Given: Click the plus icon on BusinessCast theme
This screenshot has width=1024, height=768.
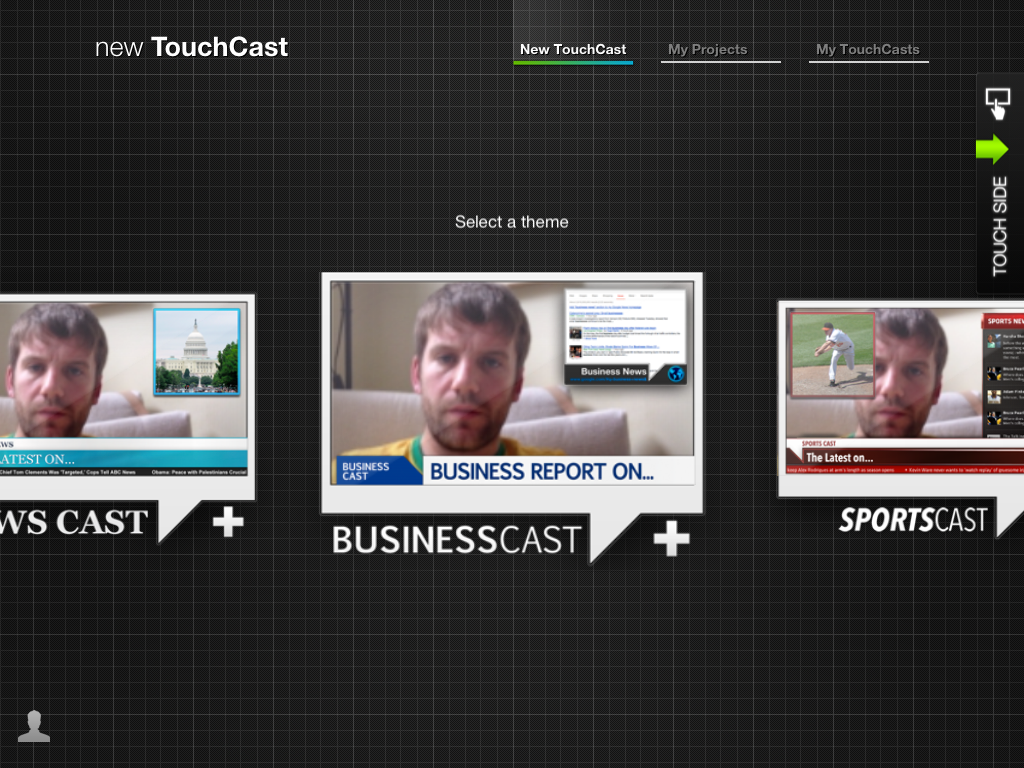Looking at the screenshot, I should pyautogui.click(x=672, y=539).
